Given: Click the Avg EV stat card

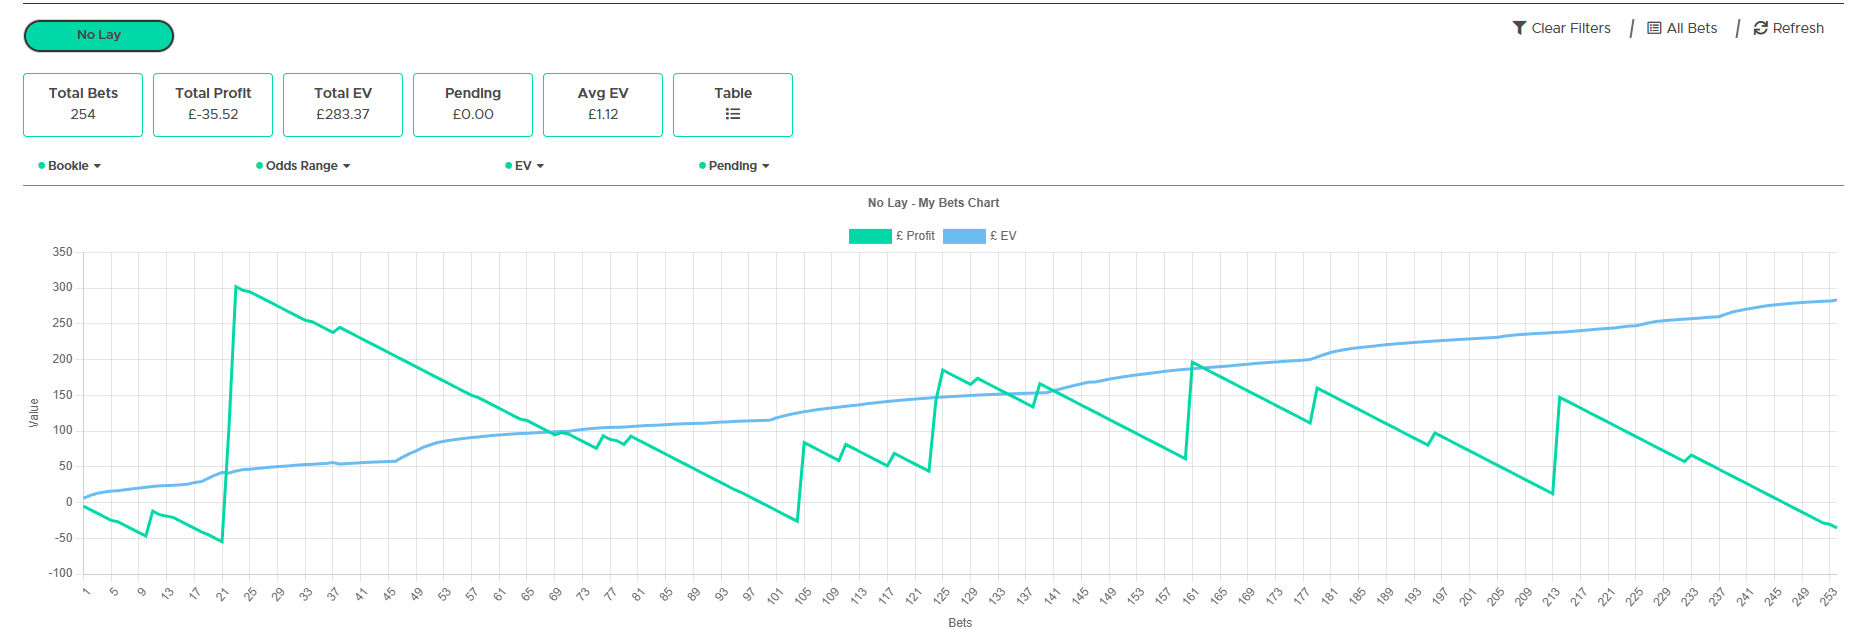Looking at the screenshot, I should coord(603,104).
